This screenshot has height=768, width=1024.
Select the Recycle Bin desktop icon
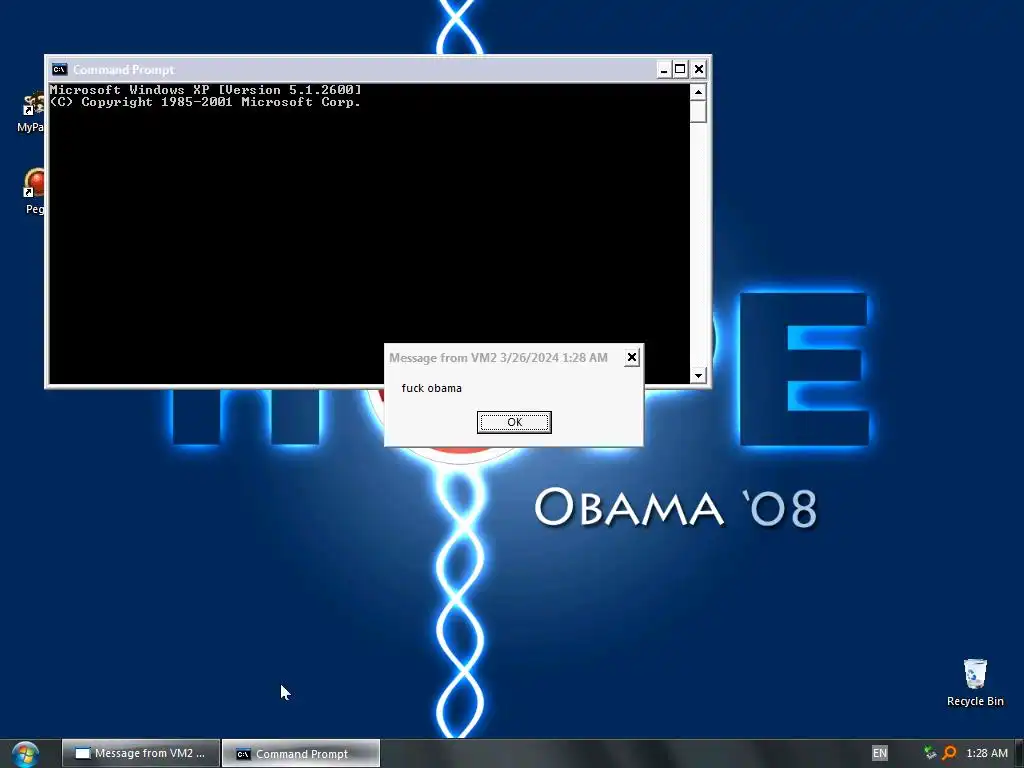pos(975,683)
